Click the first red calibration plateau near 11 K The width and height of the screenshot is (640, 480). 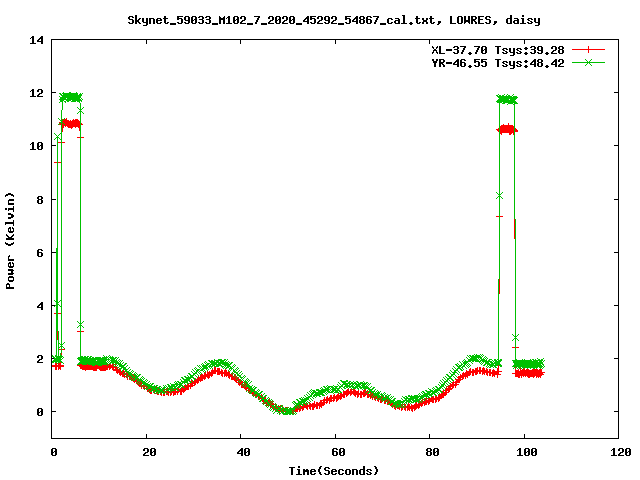tap(71, 124)
